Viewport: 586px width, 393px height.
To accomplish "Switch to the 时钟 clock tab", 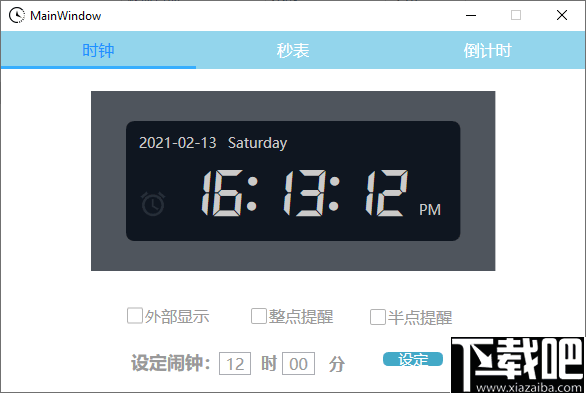I will (98, 50).
